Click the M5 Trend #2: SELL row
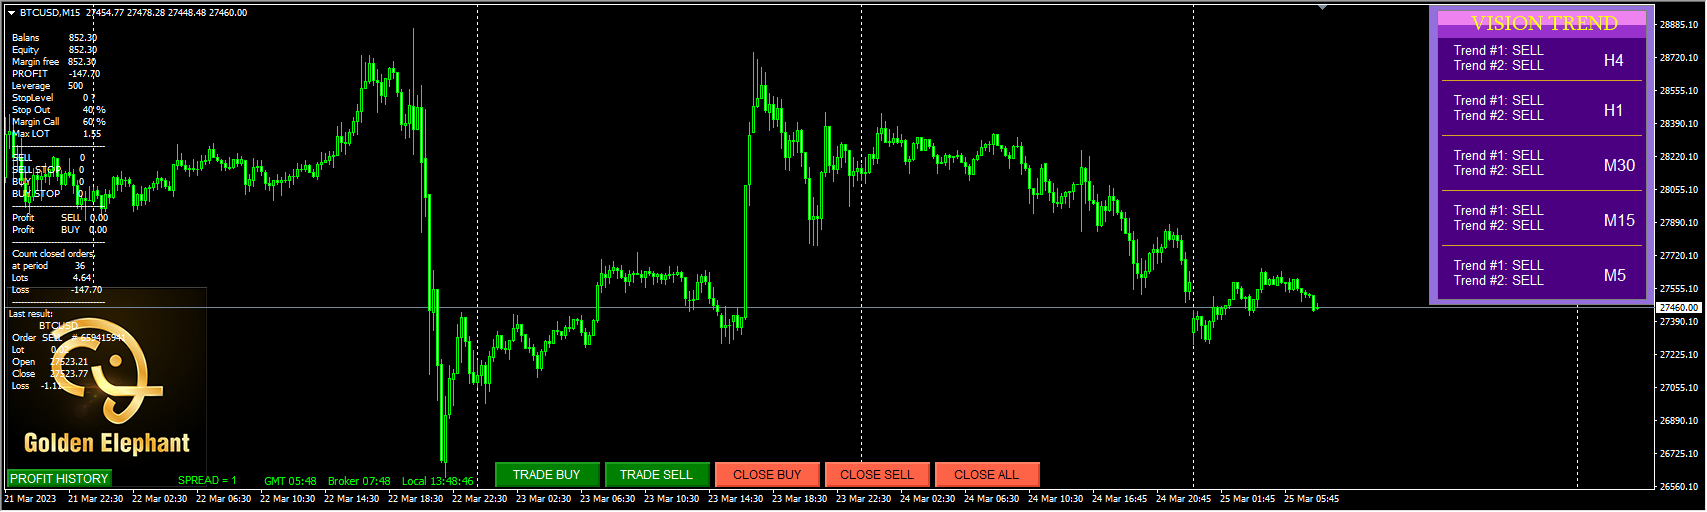1707x512 pixels. (x=1499, y=280)
